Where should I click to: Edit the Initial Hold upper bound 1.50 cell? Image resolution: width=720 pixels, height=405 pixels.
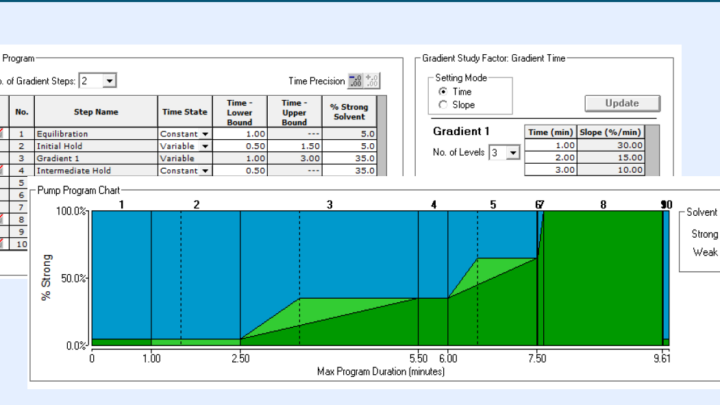pyautogui.click(x=295, y=146)
